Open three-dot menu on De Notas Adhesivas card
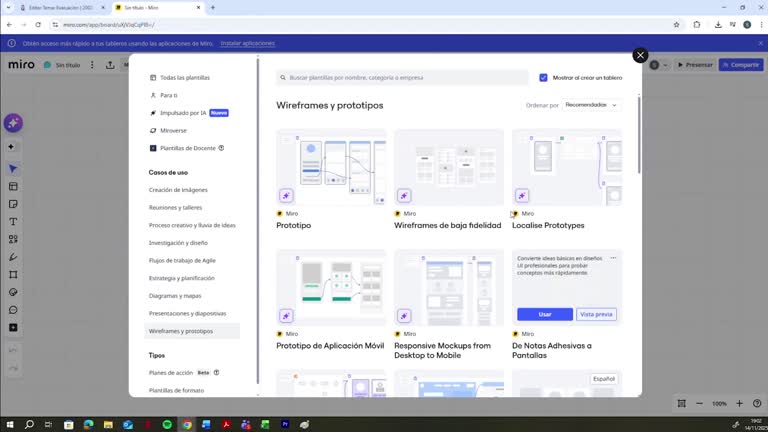 coord(613,258)
